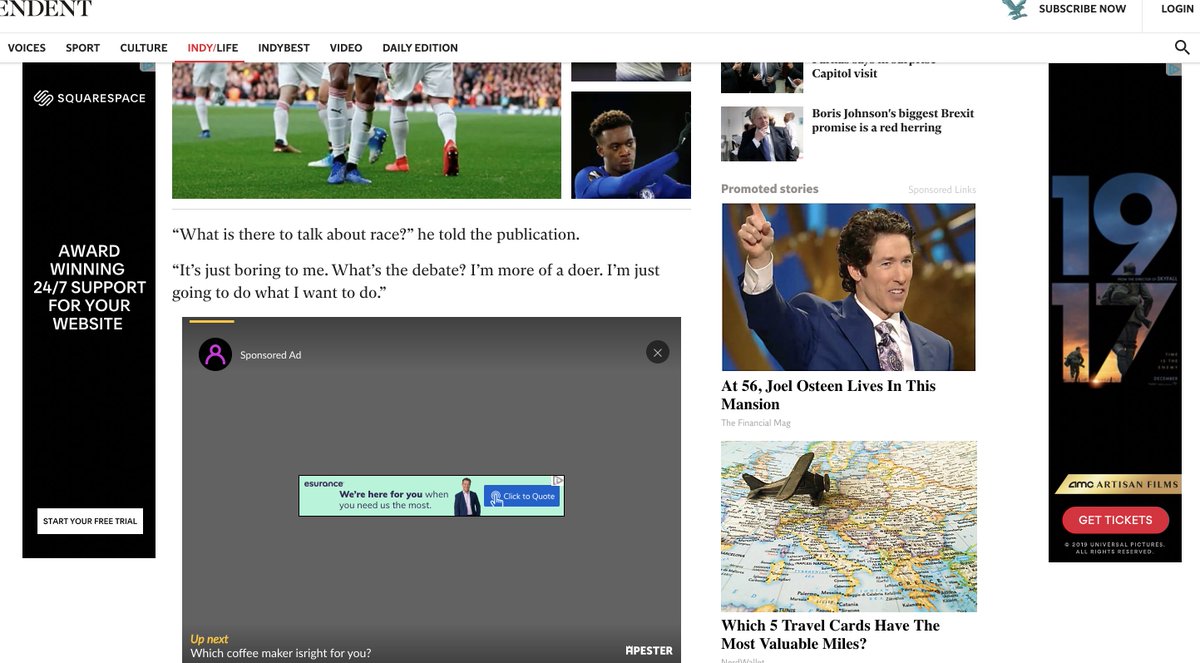Click the Sponsored Ad label text

coord(270,355)
